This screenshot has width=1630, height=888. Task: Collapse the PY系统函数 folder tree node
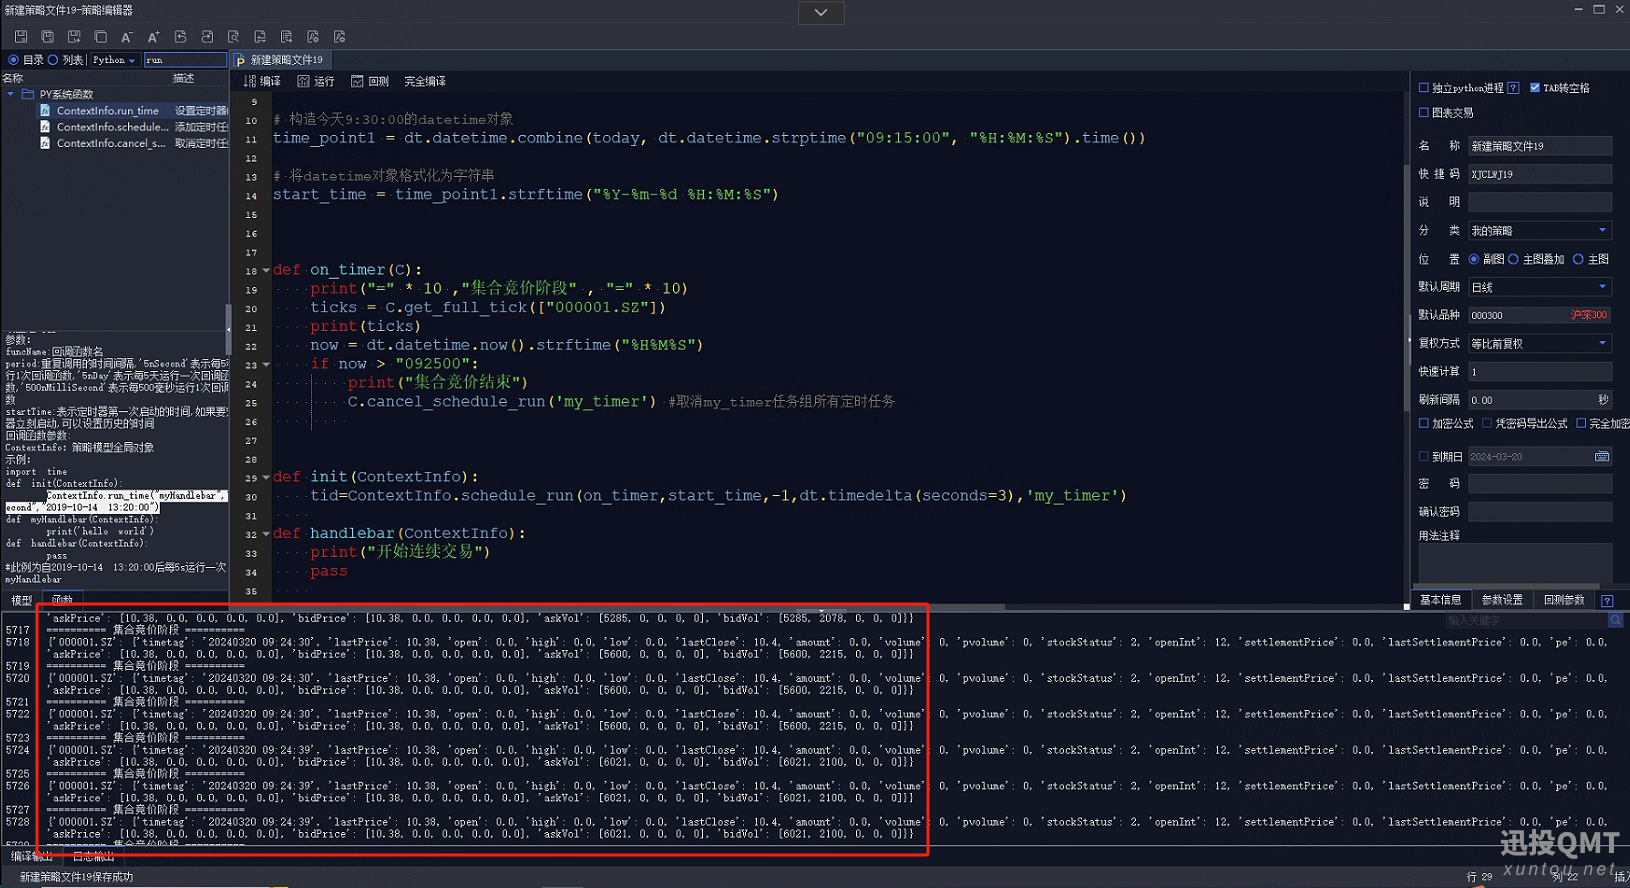(10, 94)
